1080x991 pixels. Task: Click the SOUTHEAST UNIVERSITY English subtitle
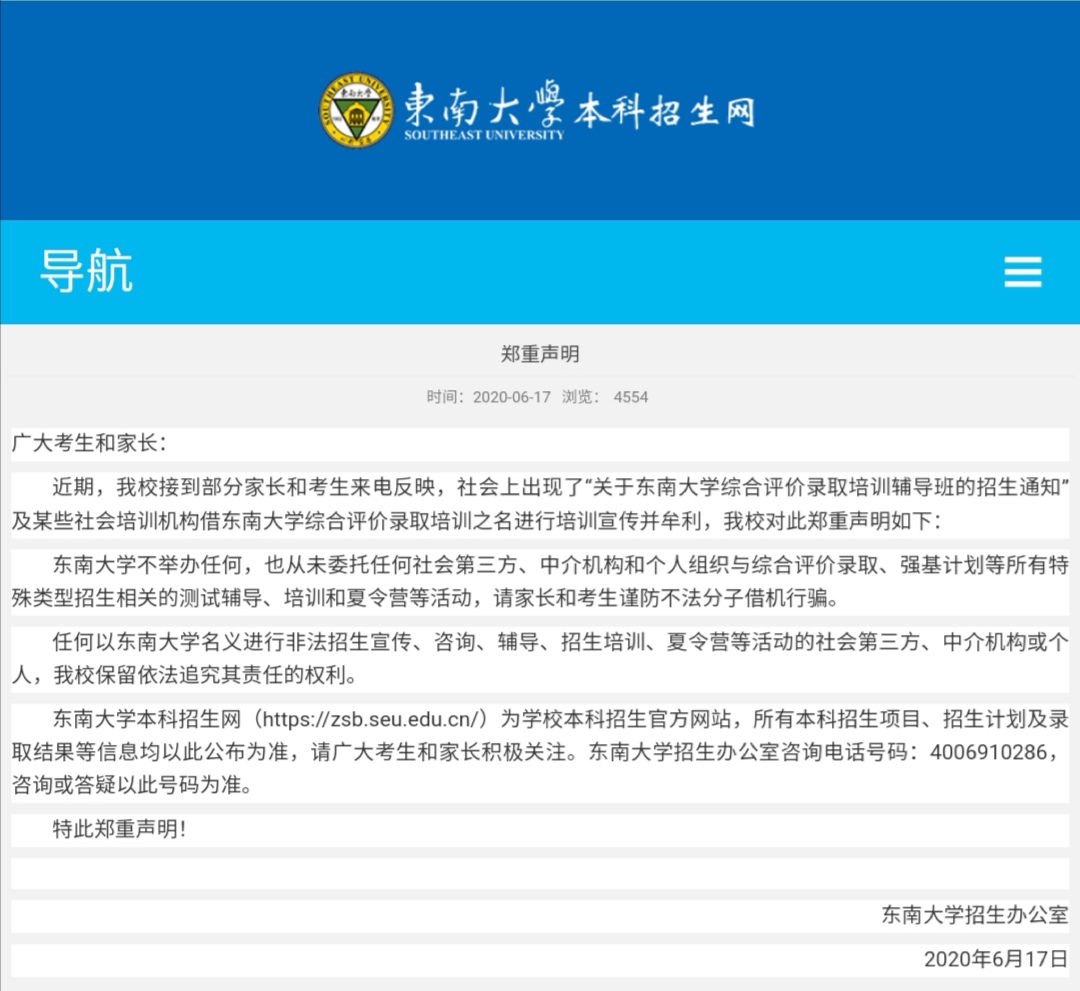click(x=484, y=135)
